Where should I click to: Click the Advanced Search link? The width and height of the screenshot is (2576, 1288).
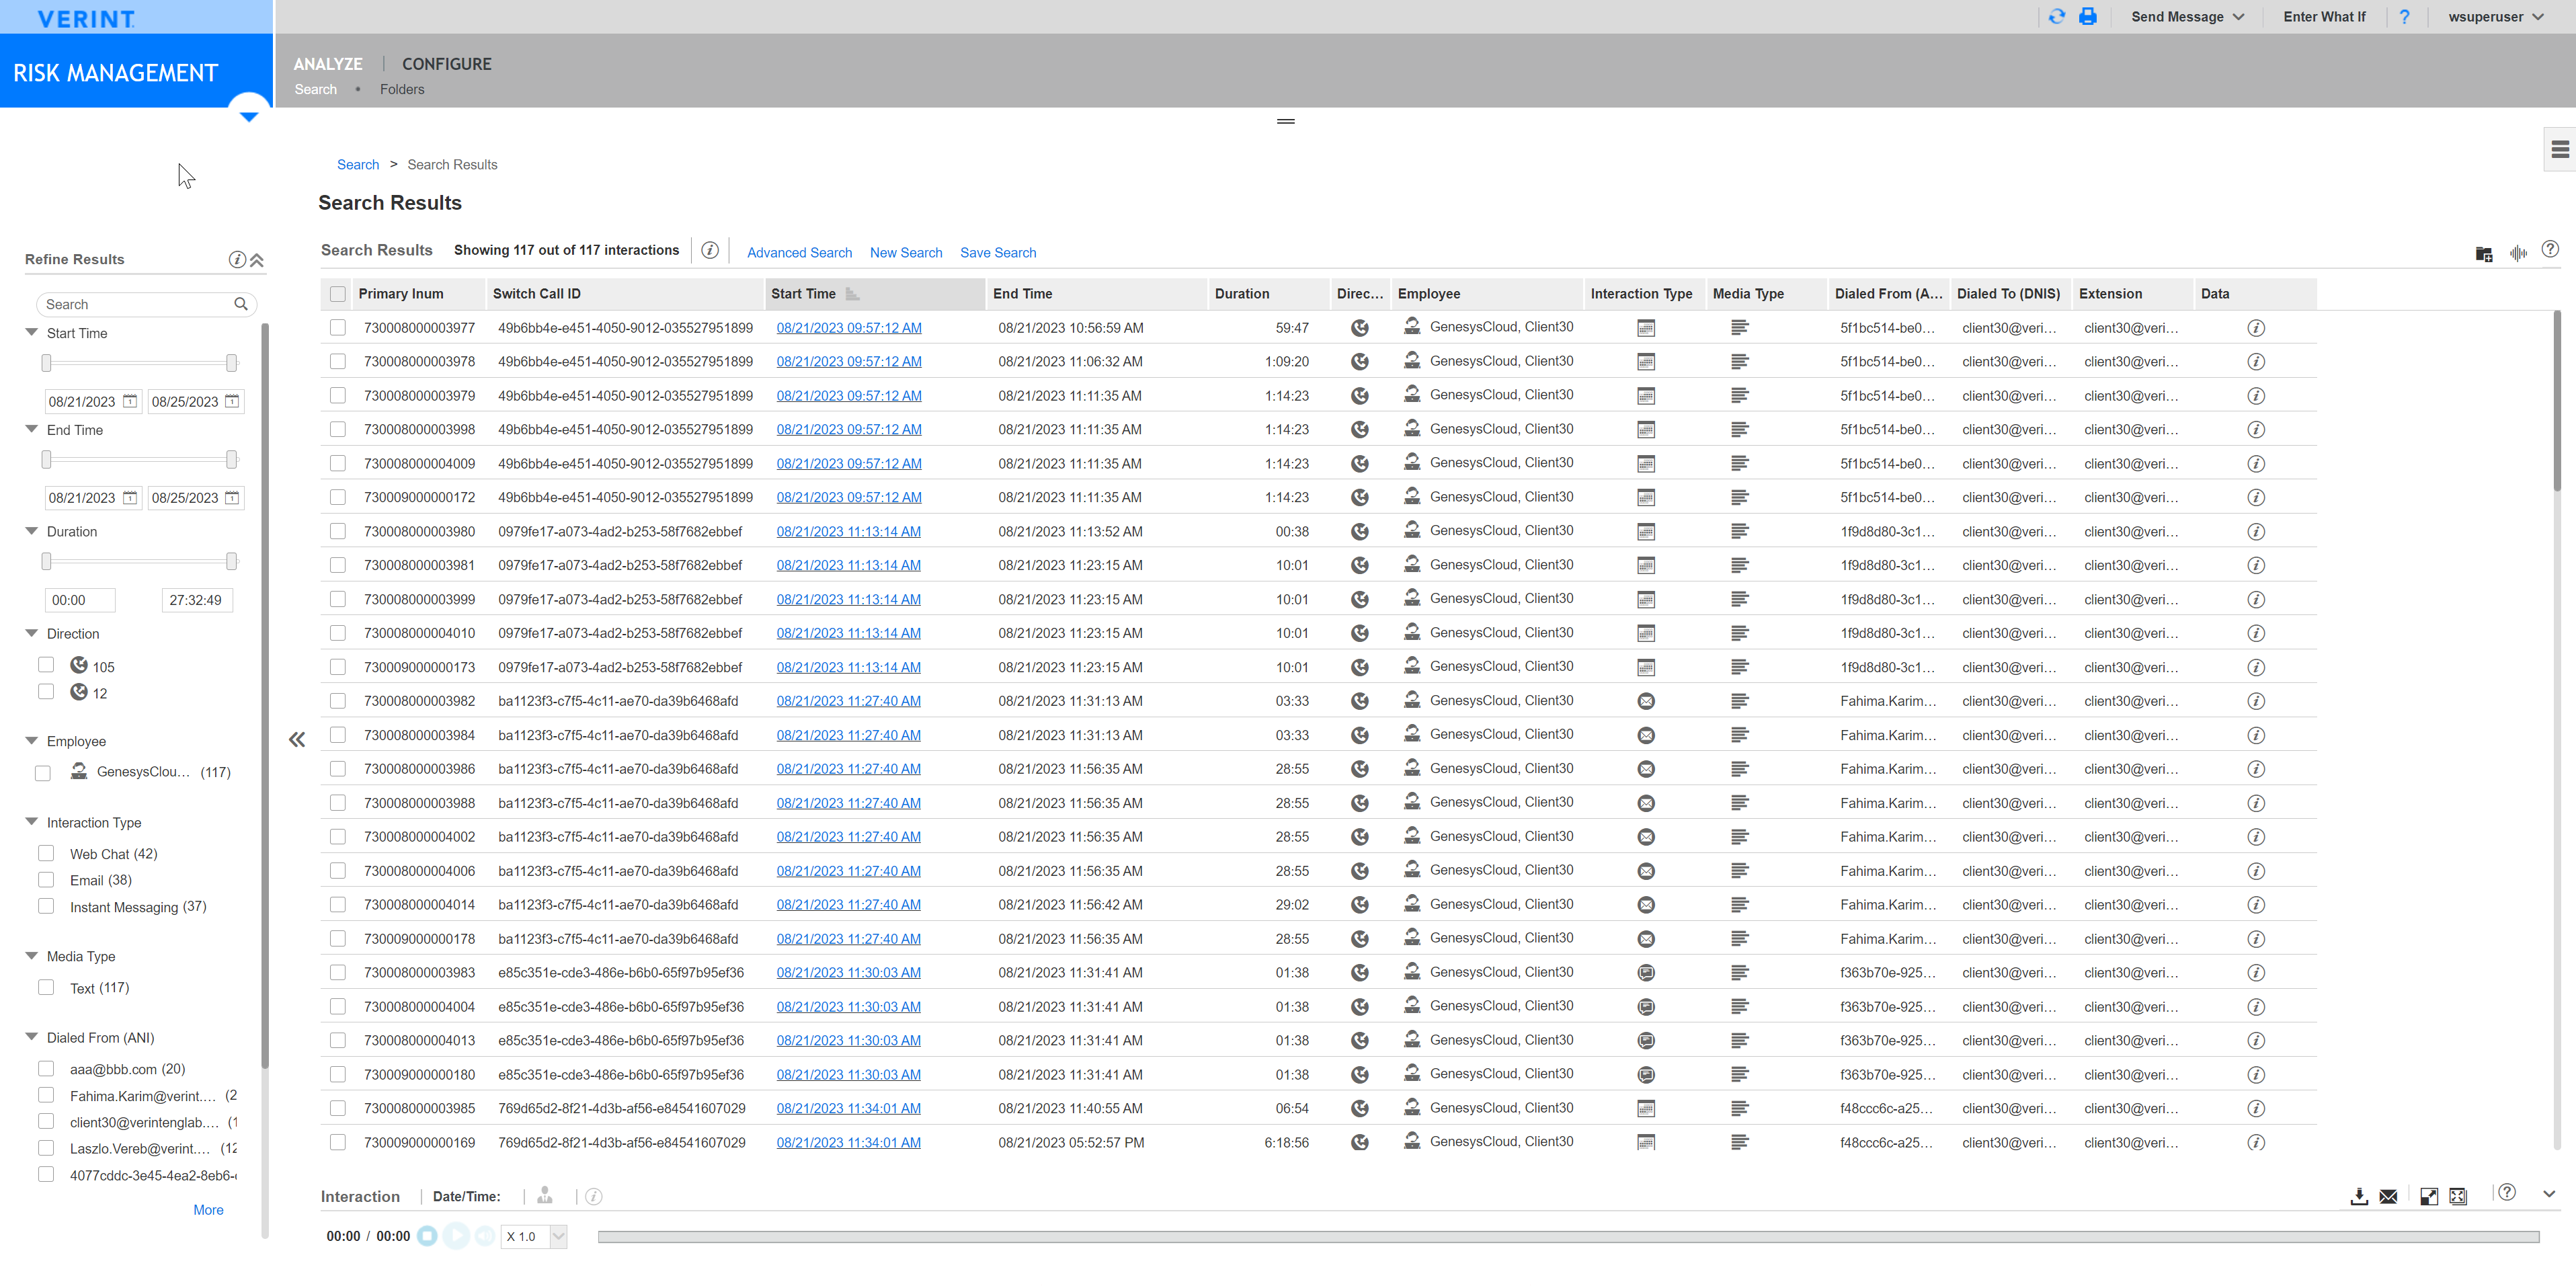pyautogui.click(x=799, y=252)
